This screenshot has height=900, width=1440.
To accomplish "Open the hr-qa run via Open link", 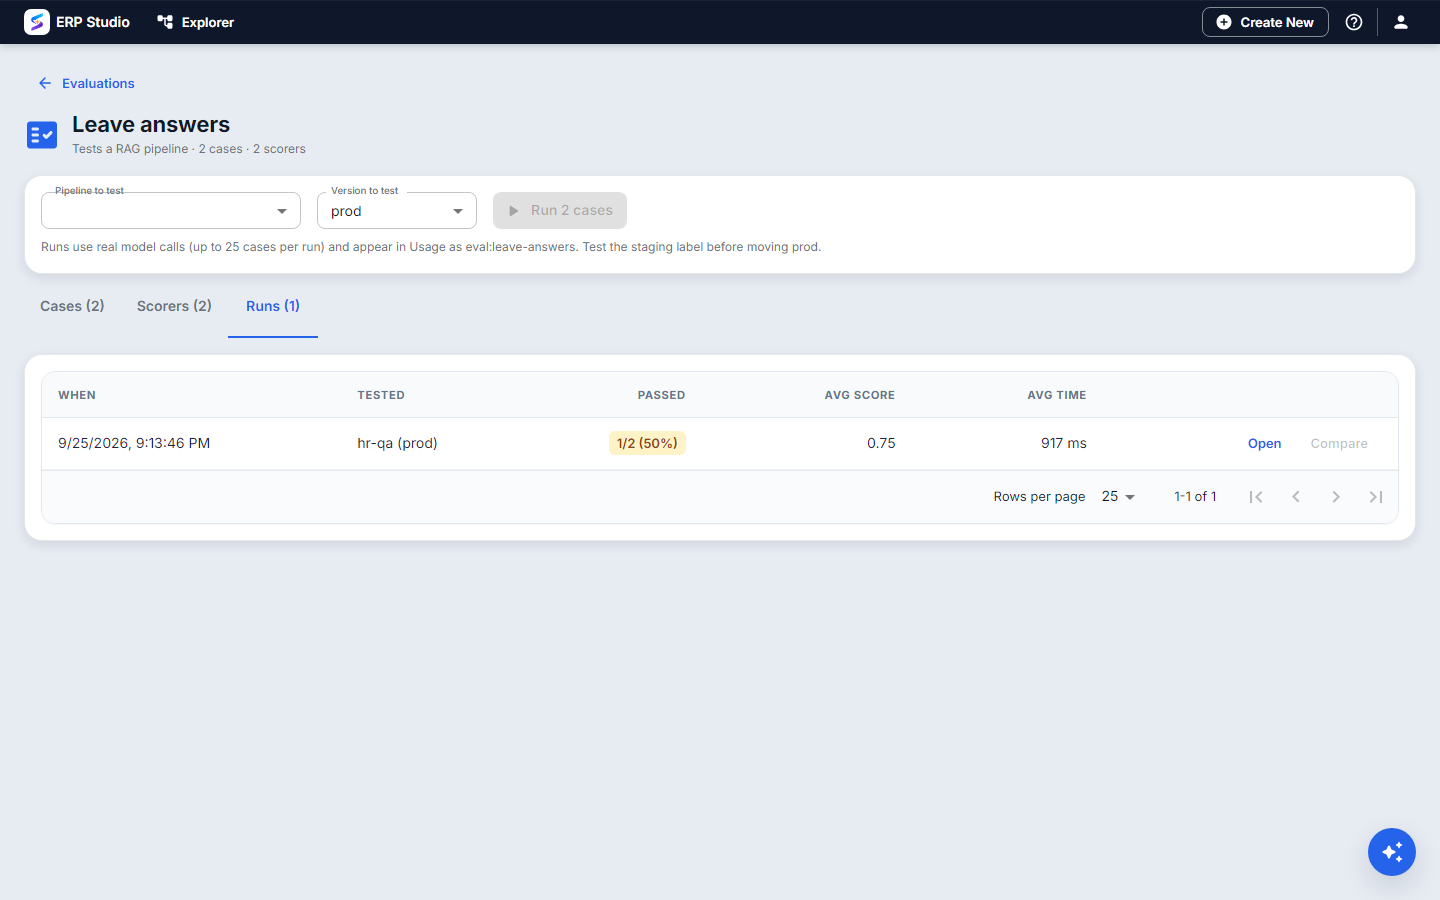I will coord(1264,444).
